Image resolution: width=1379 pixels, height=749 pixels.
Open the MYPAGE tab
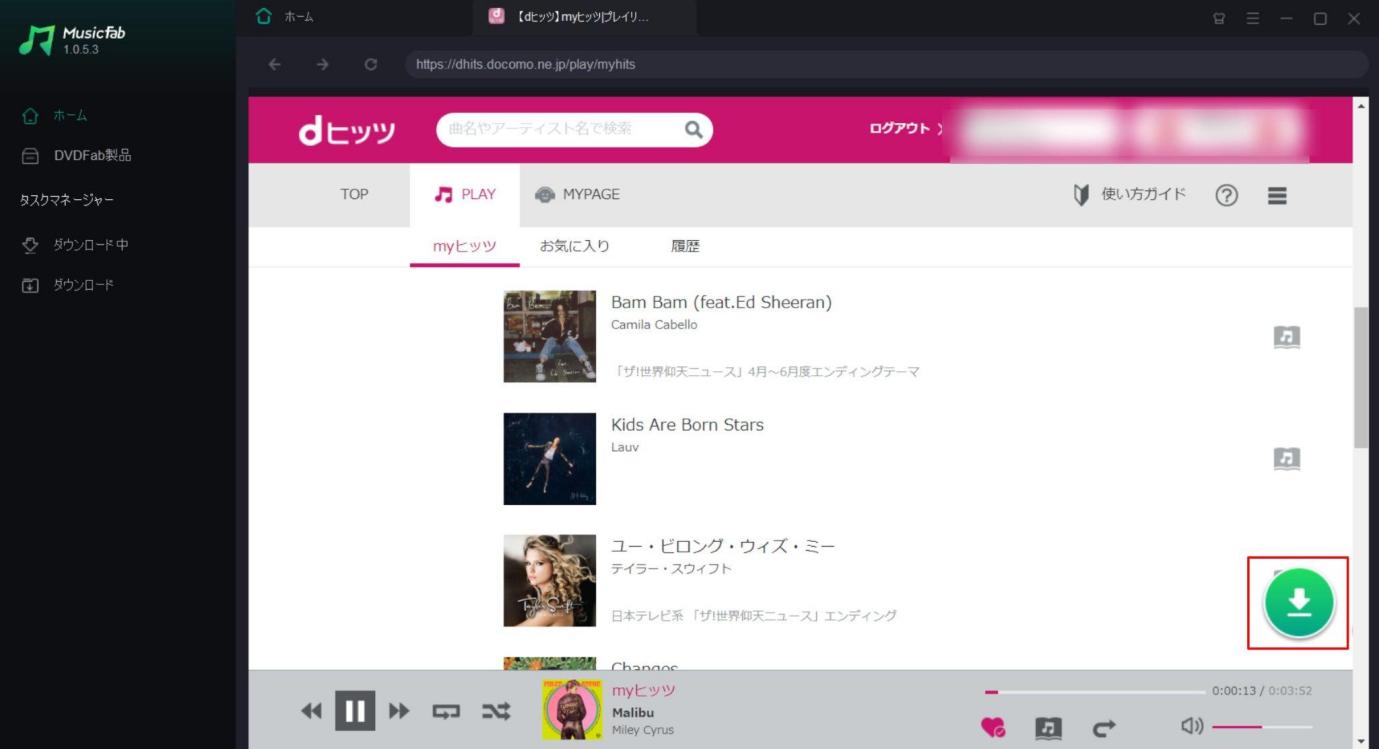tap(578, 194)
